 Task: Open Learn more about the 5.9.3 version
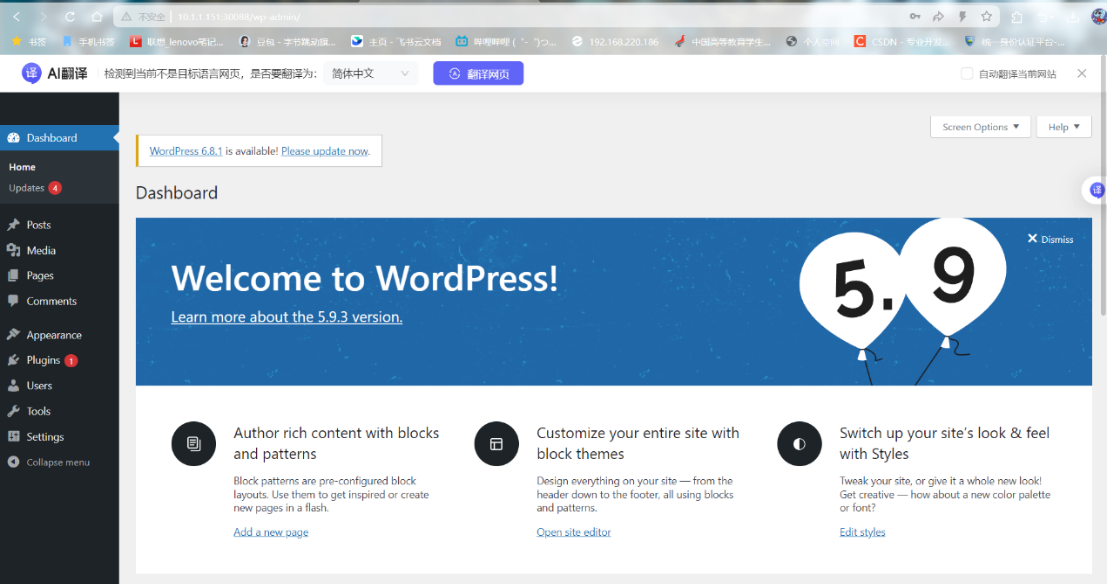point(286,317)
